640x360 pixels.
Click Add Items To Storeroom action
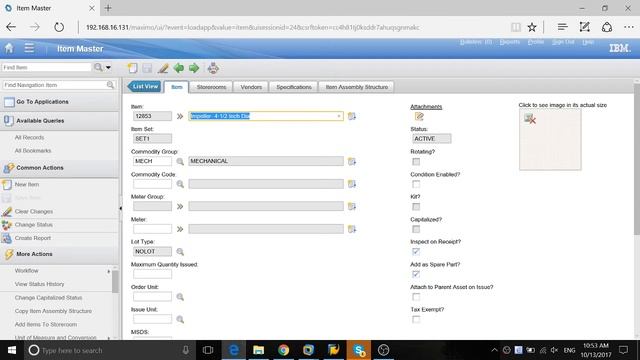click(46, 324)
